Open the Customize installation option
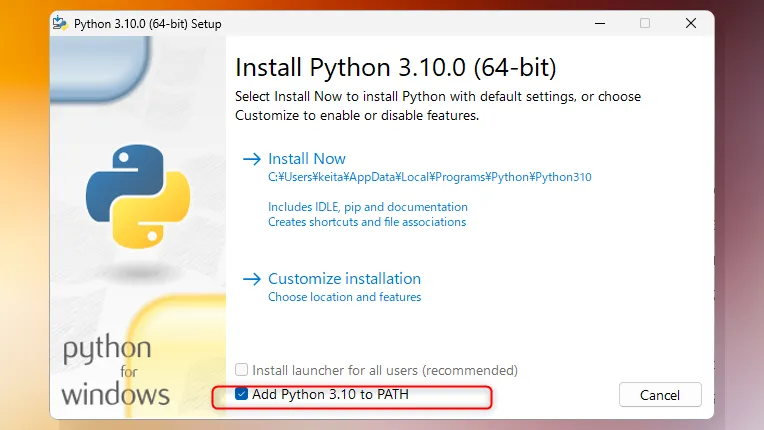 click(344, 279)
